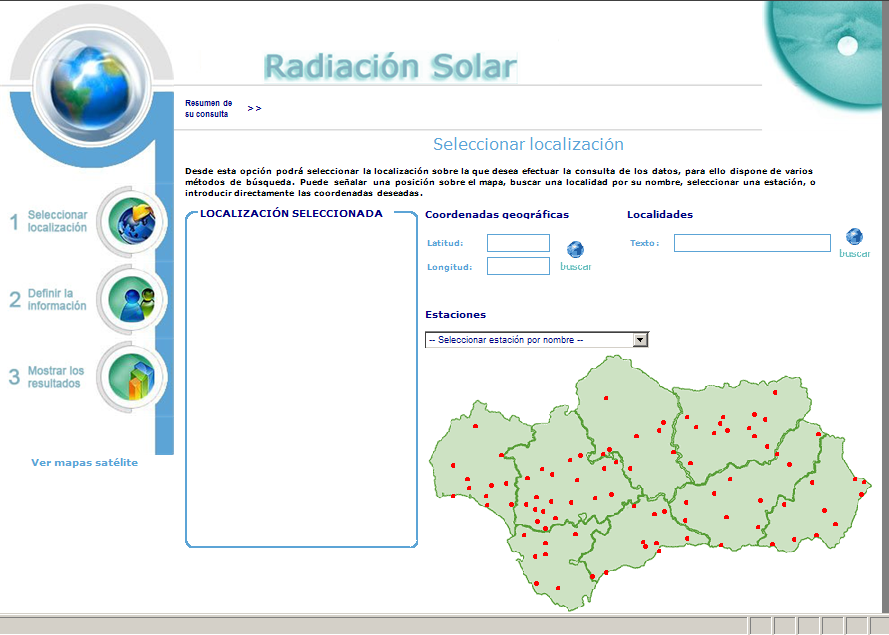Click the Longitud input field
This screenshot has width=889, height=635.
pyautogui.click(x=517, y=265)
